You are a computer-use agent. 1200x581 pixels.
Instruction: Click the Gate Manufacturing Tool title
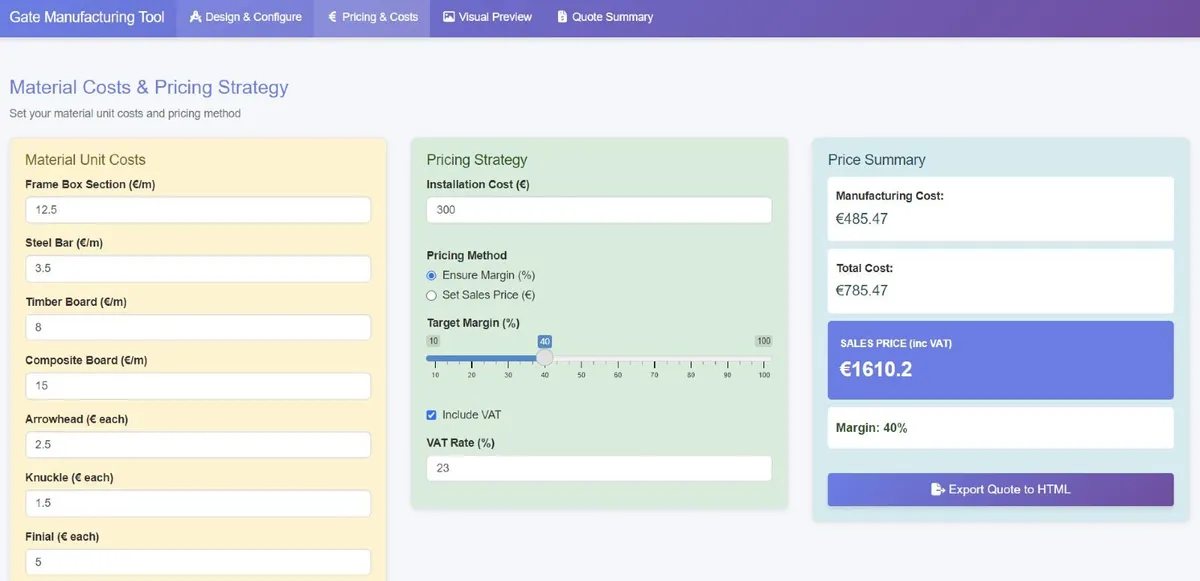(87, 17)
